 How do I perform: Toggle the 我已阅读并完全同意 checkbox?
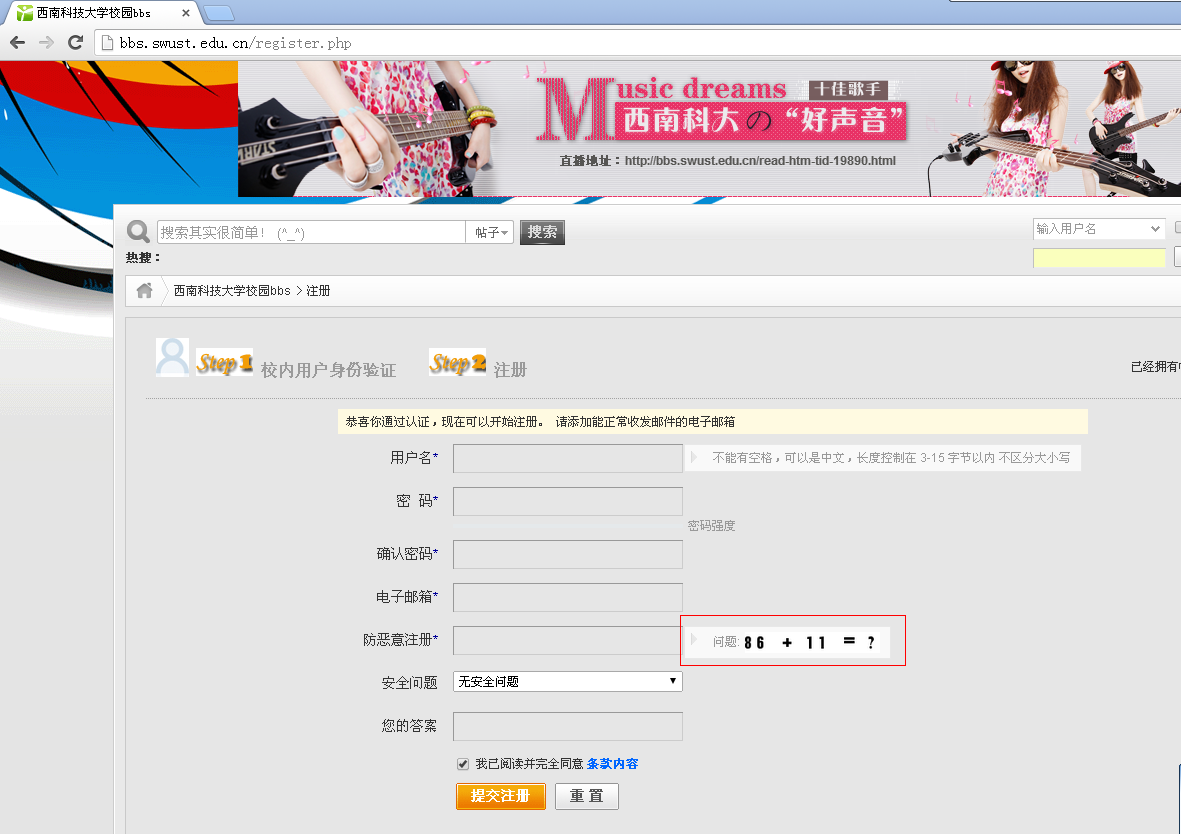pos(462,764)
